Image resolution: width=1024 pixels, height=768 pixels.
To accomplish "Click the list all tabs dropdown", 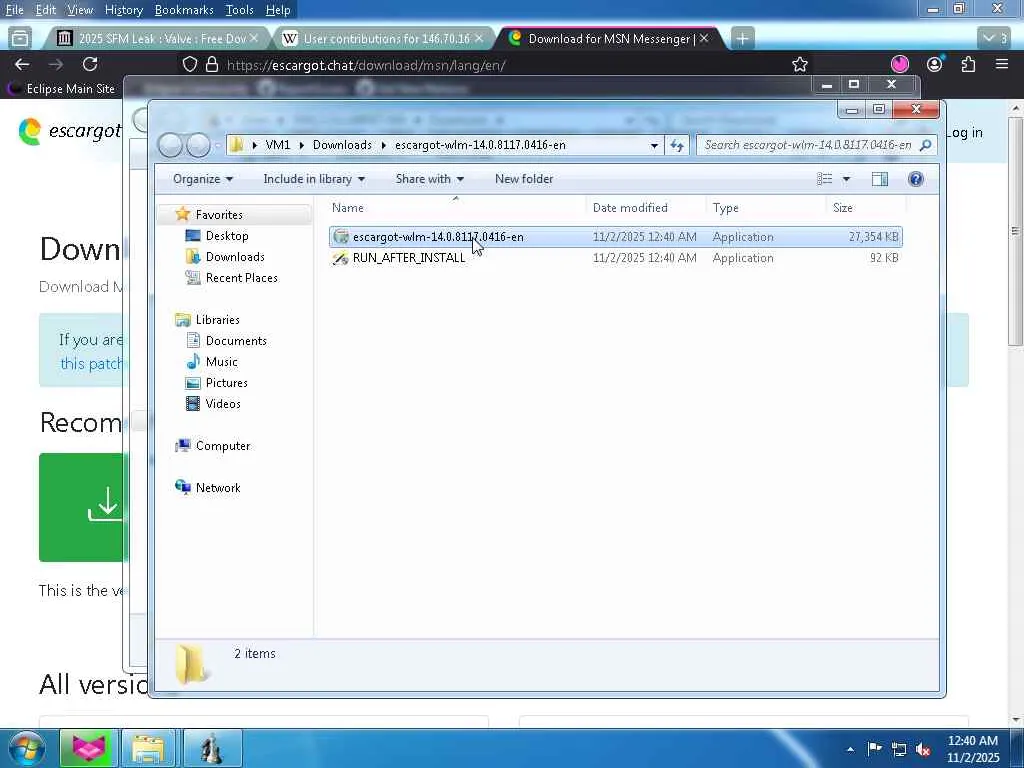I will (995, 39).
